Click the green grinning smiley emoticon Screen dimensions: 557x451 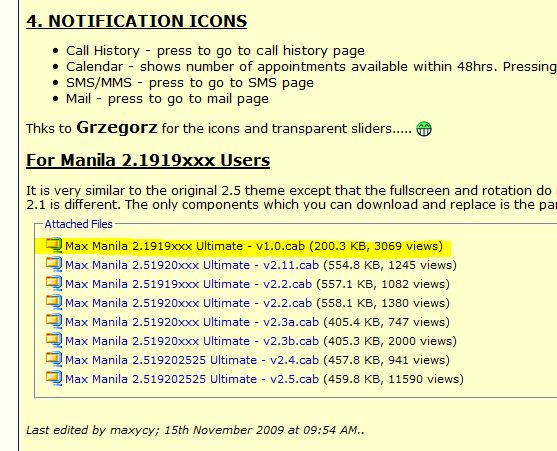[424, 129]
